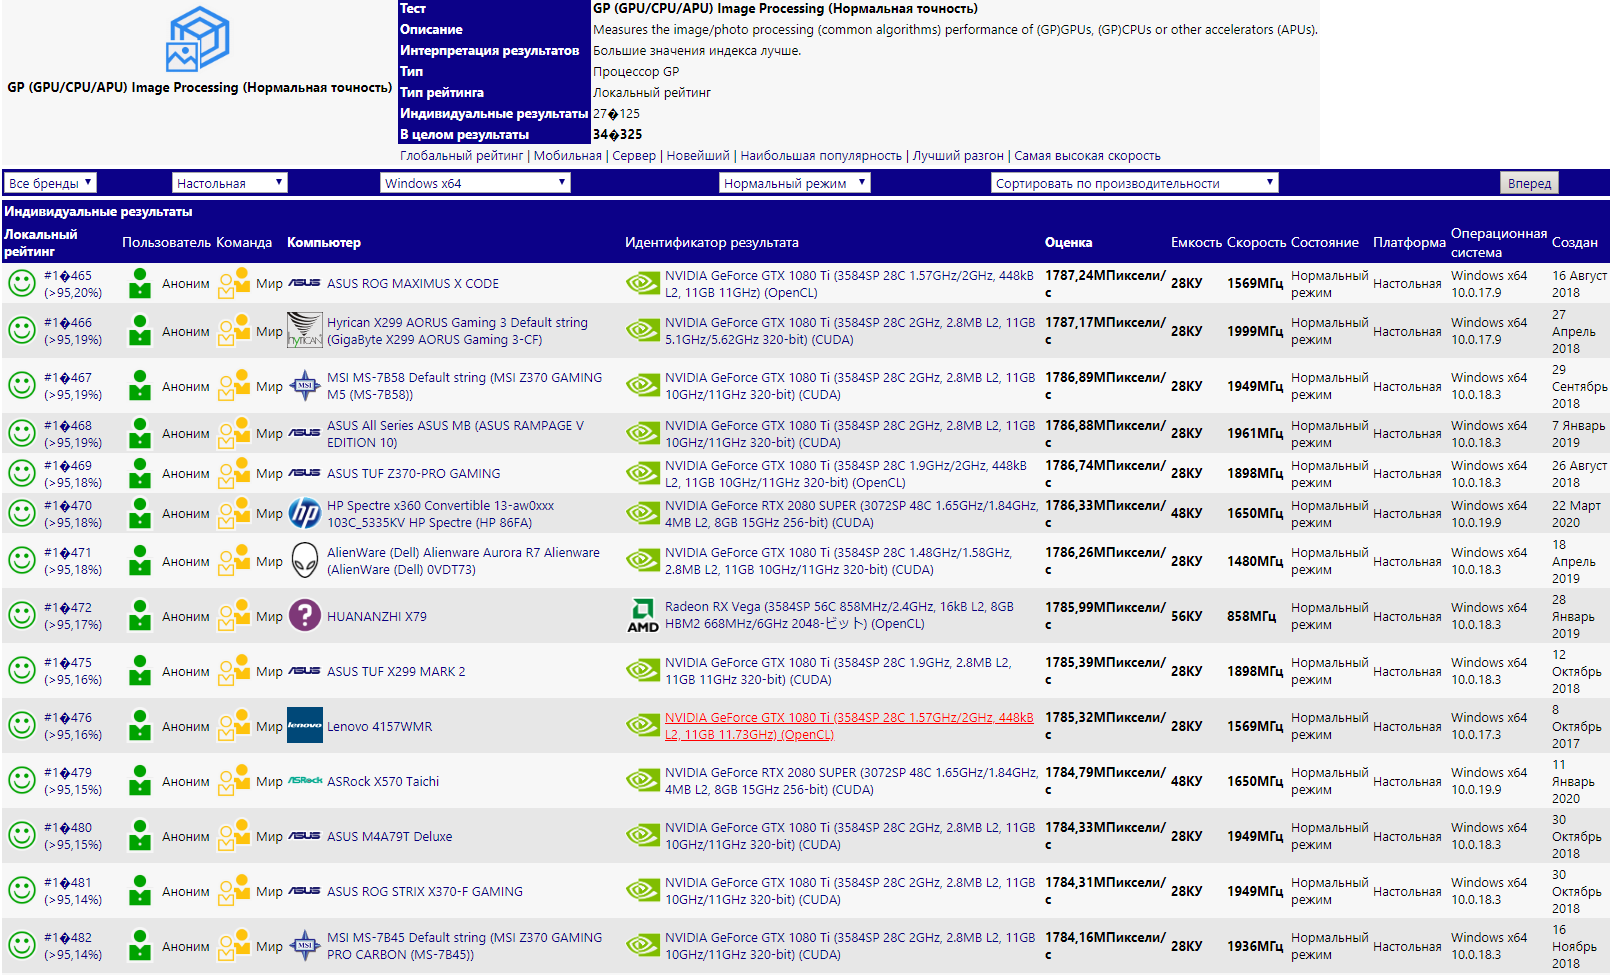Open HP Spectre x360 Convertible computer link
Image resolution: width=1610 pixels, height=975 pixels.
pyautogui.click(x=440, y=513)
